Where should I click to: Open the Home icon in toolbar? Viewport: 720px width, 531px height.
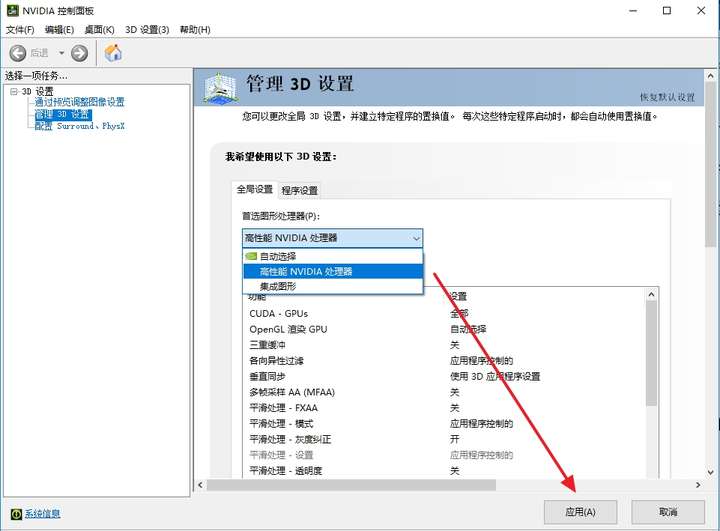point(113,53)
